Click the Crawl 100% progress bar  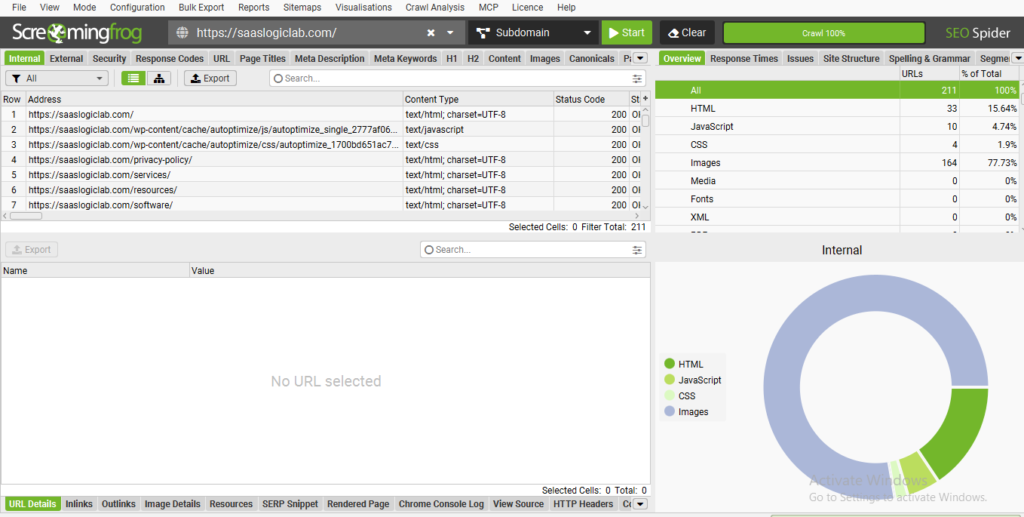coord(824,33)
